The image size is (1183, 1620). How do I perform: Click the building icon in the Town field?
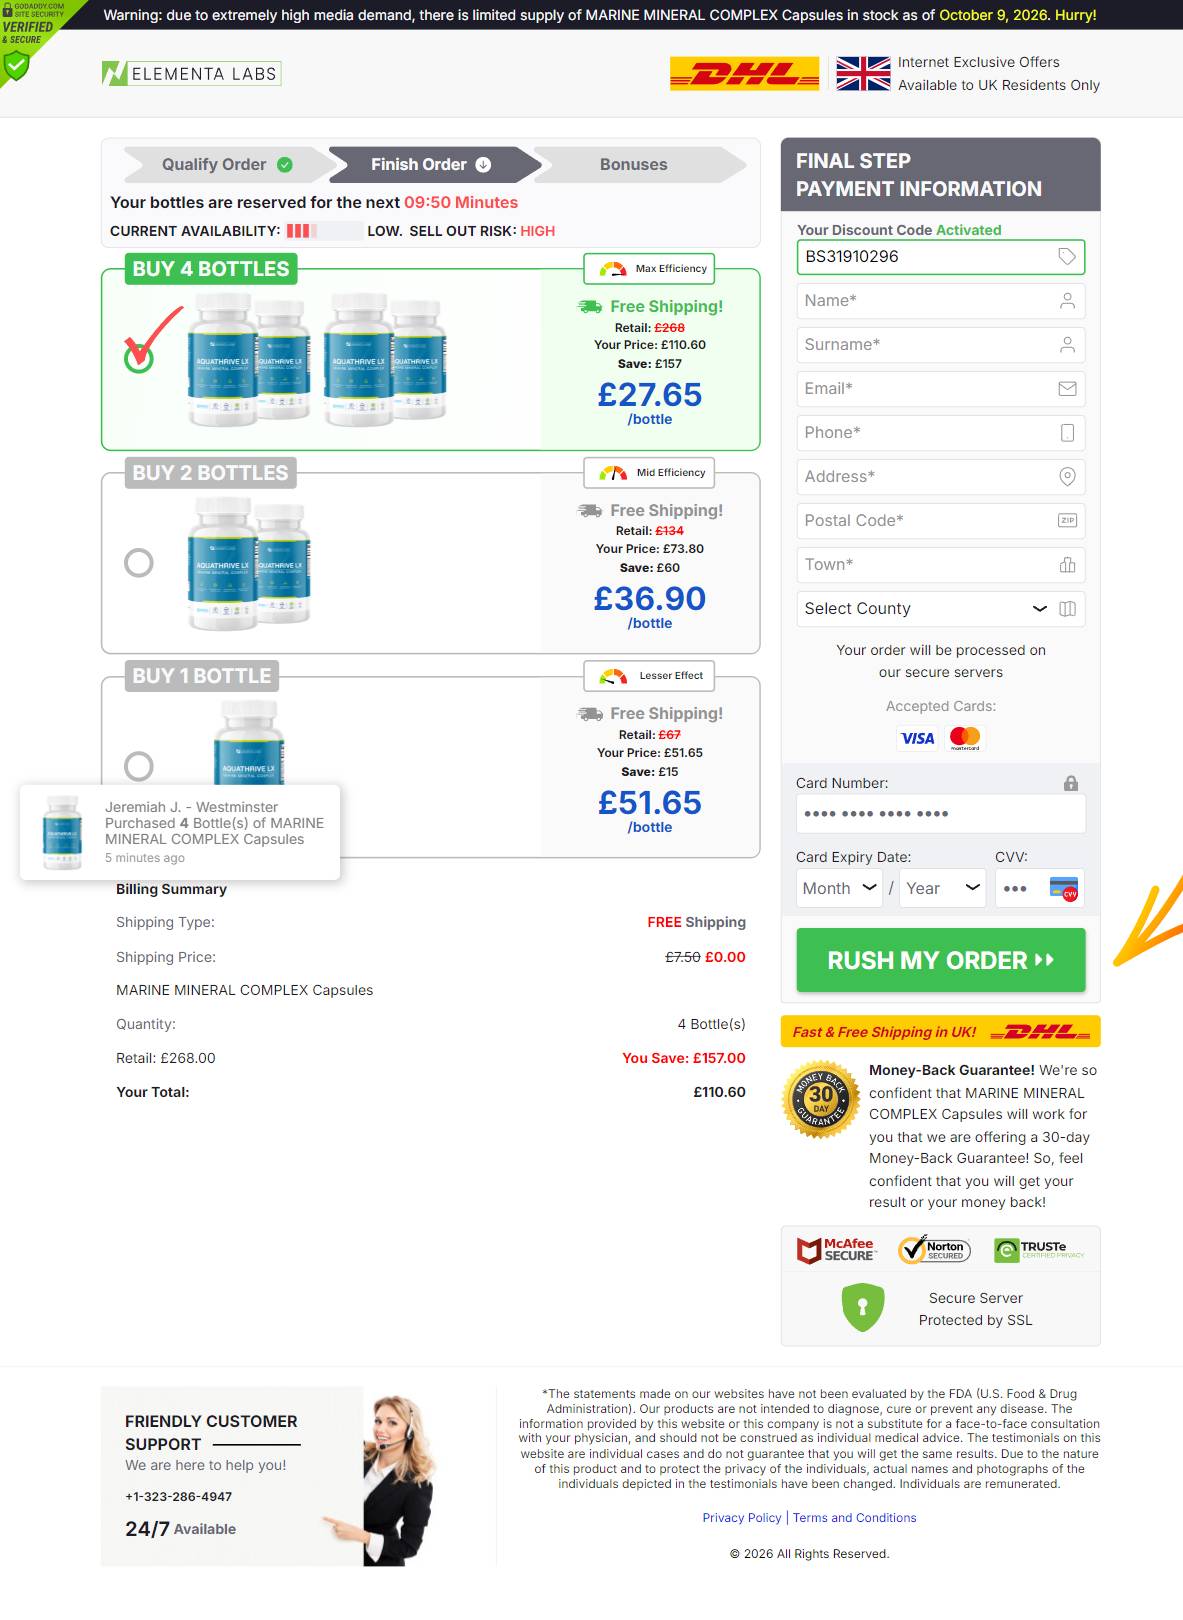(x=1067, y=565)
